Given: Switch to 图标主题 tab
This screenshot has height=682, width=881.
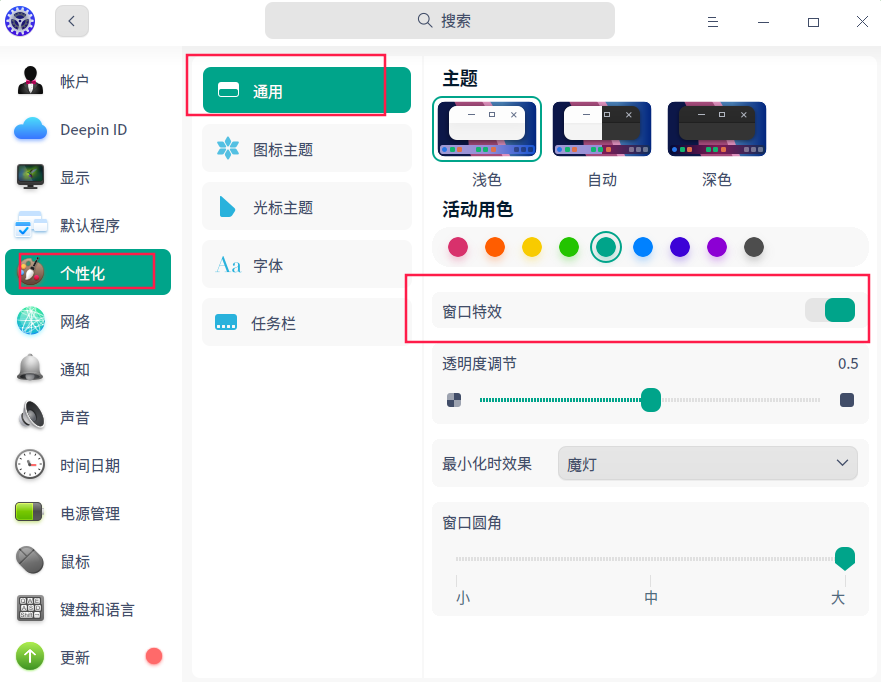Looking at the screenshot, I should click(x=307, y=148).
